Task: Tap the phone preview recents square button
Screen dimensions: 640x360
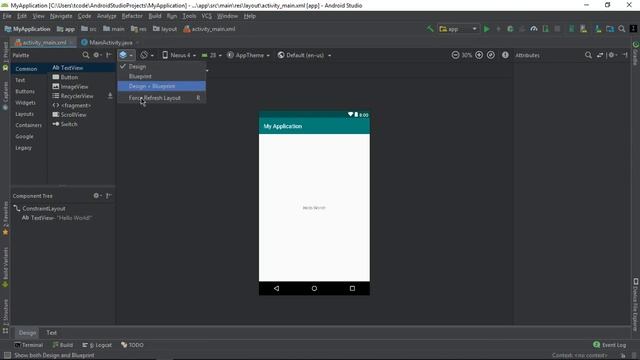Action: coord(352,288)
